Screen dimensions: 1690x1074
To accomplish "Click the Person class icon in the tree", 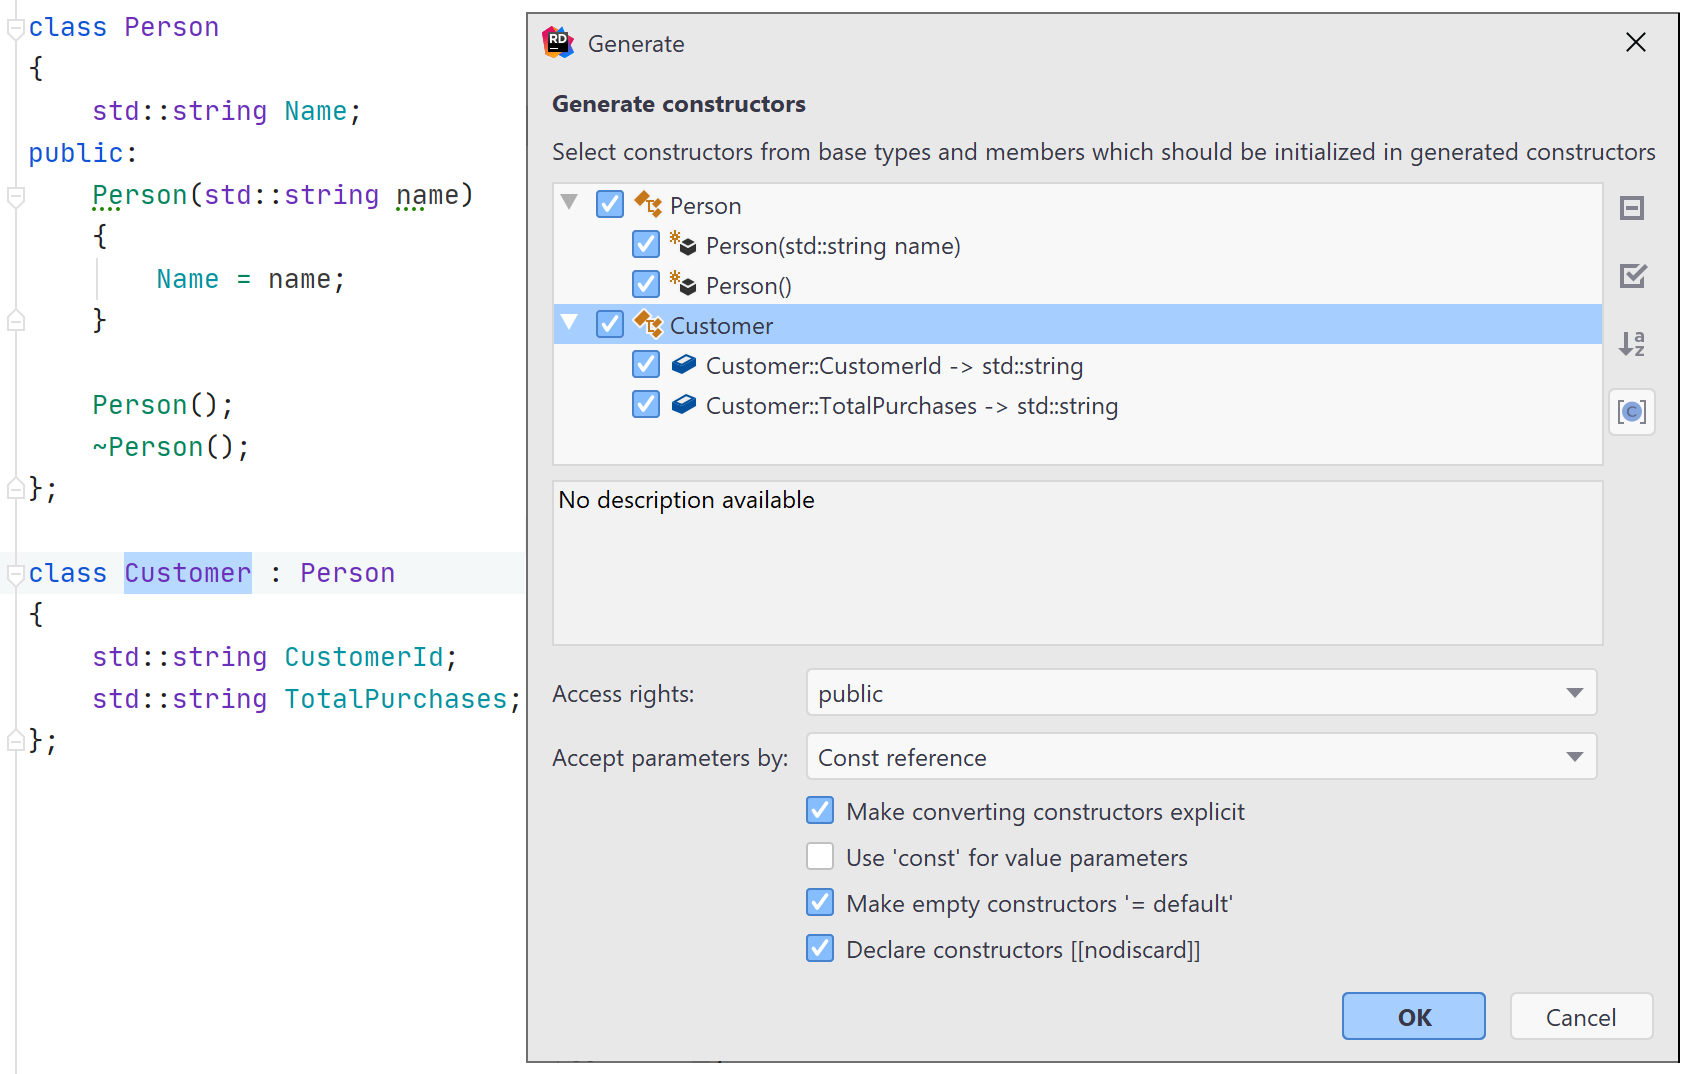I will pos(648,204).
